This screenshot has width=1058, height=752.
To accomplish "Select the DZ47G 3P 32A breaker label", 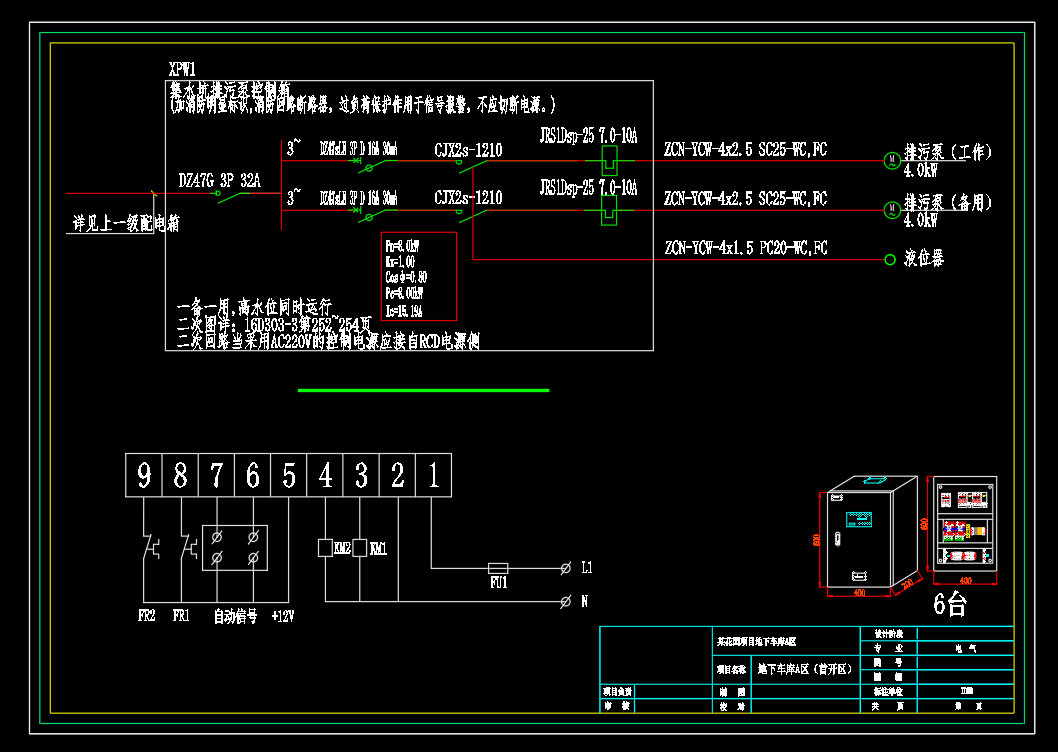I will (x=219, y=181).
